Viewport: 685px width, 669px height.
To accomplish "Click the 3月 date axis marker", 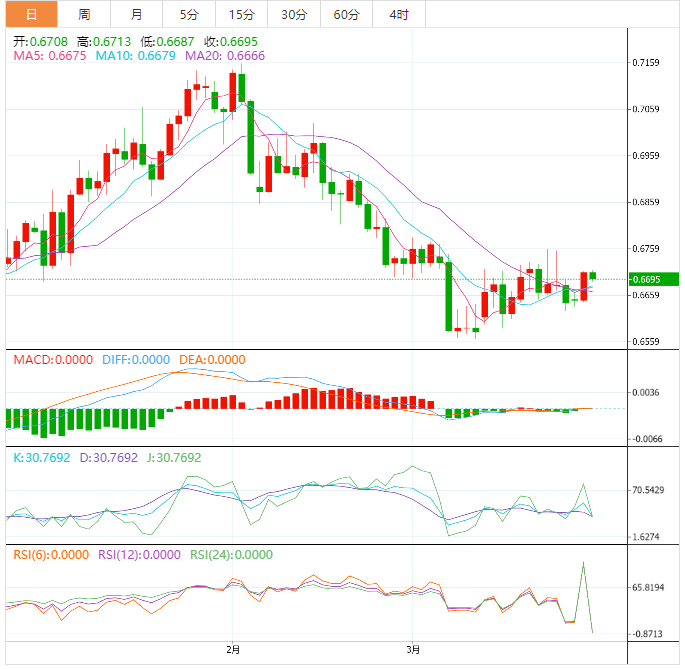I will click(x=413, y=649).
